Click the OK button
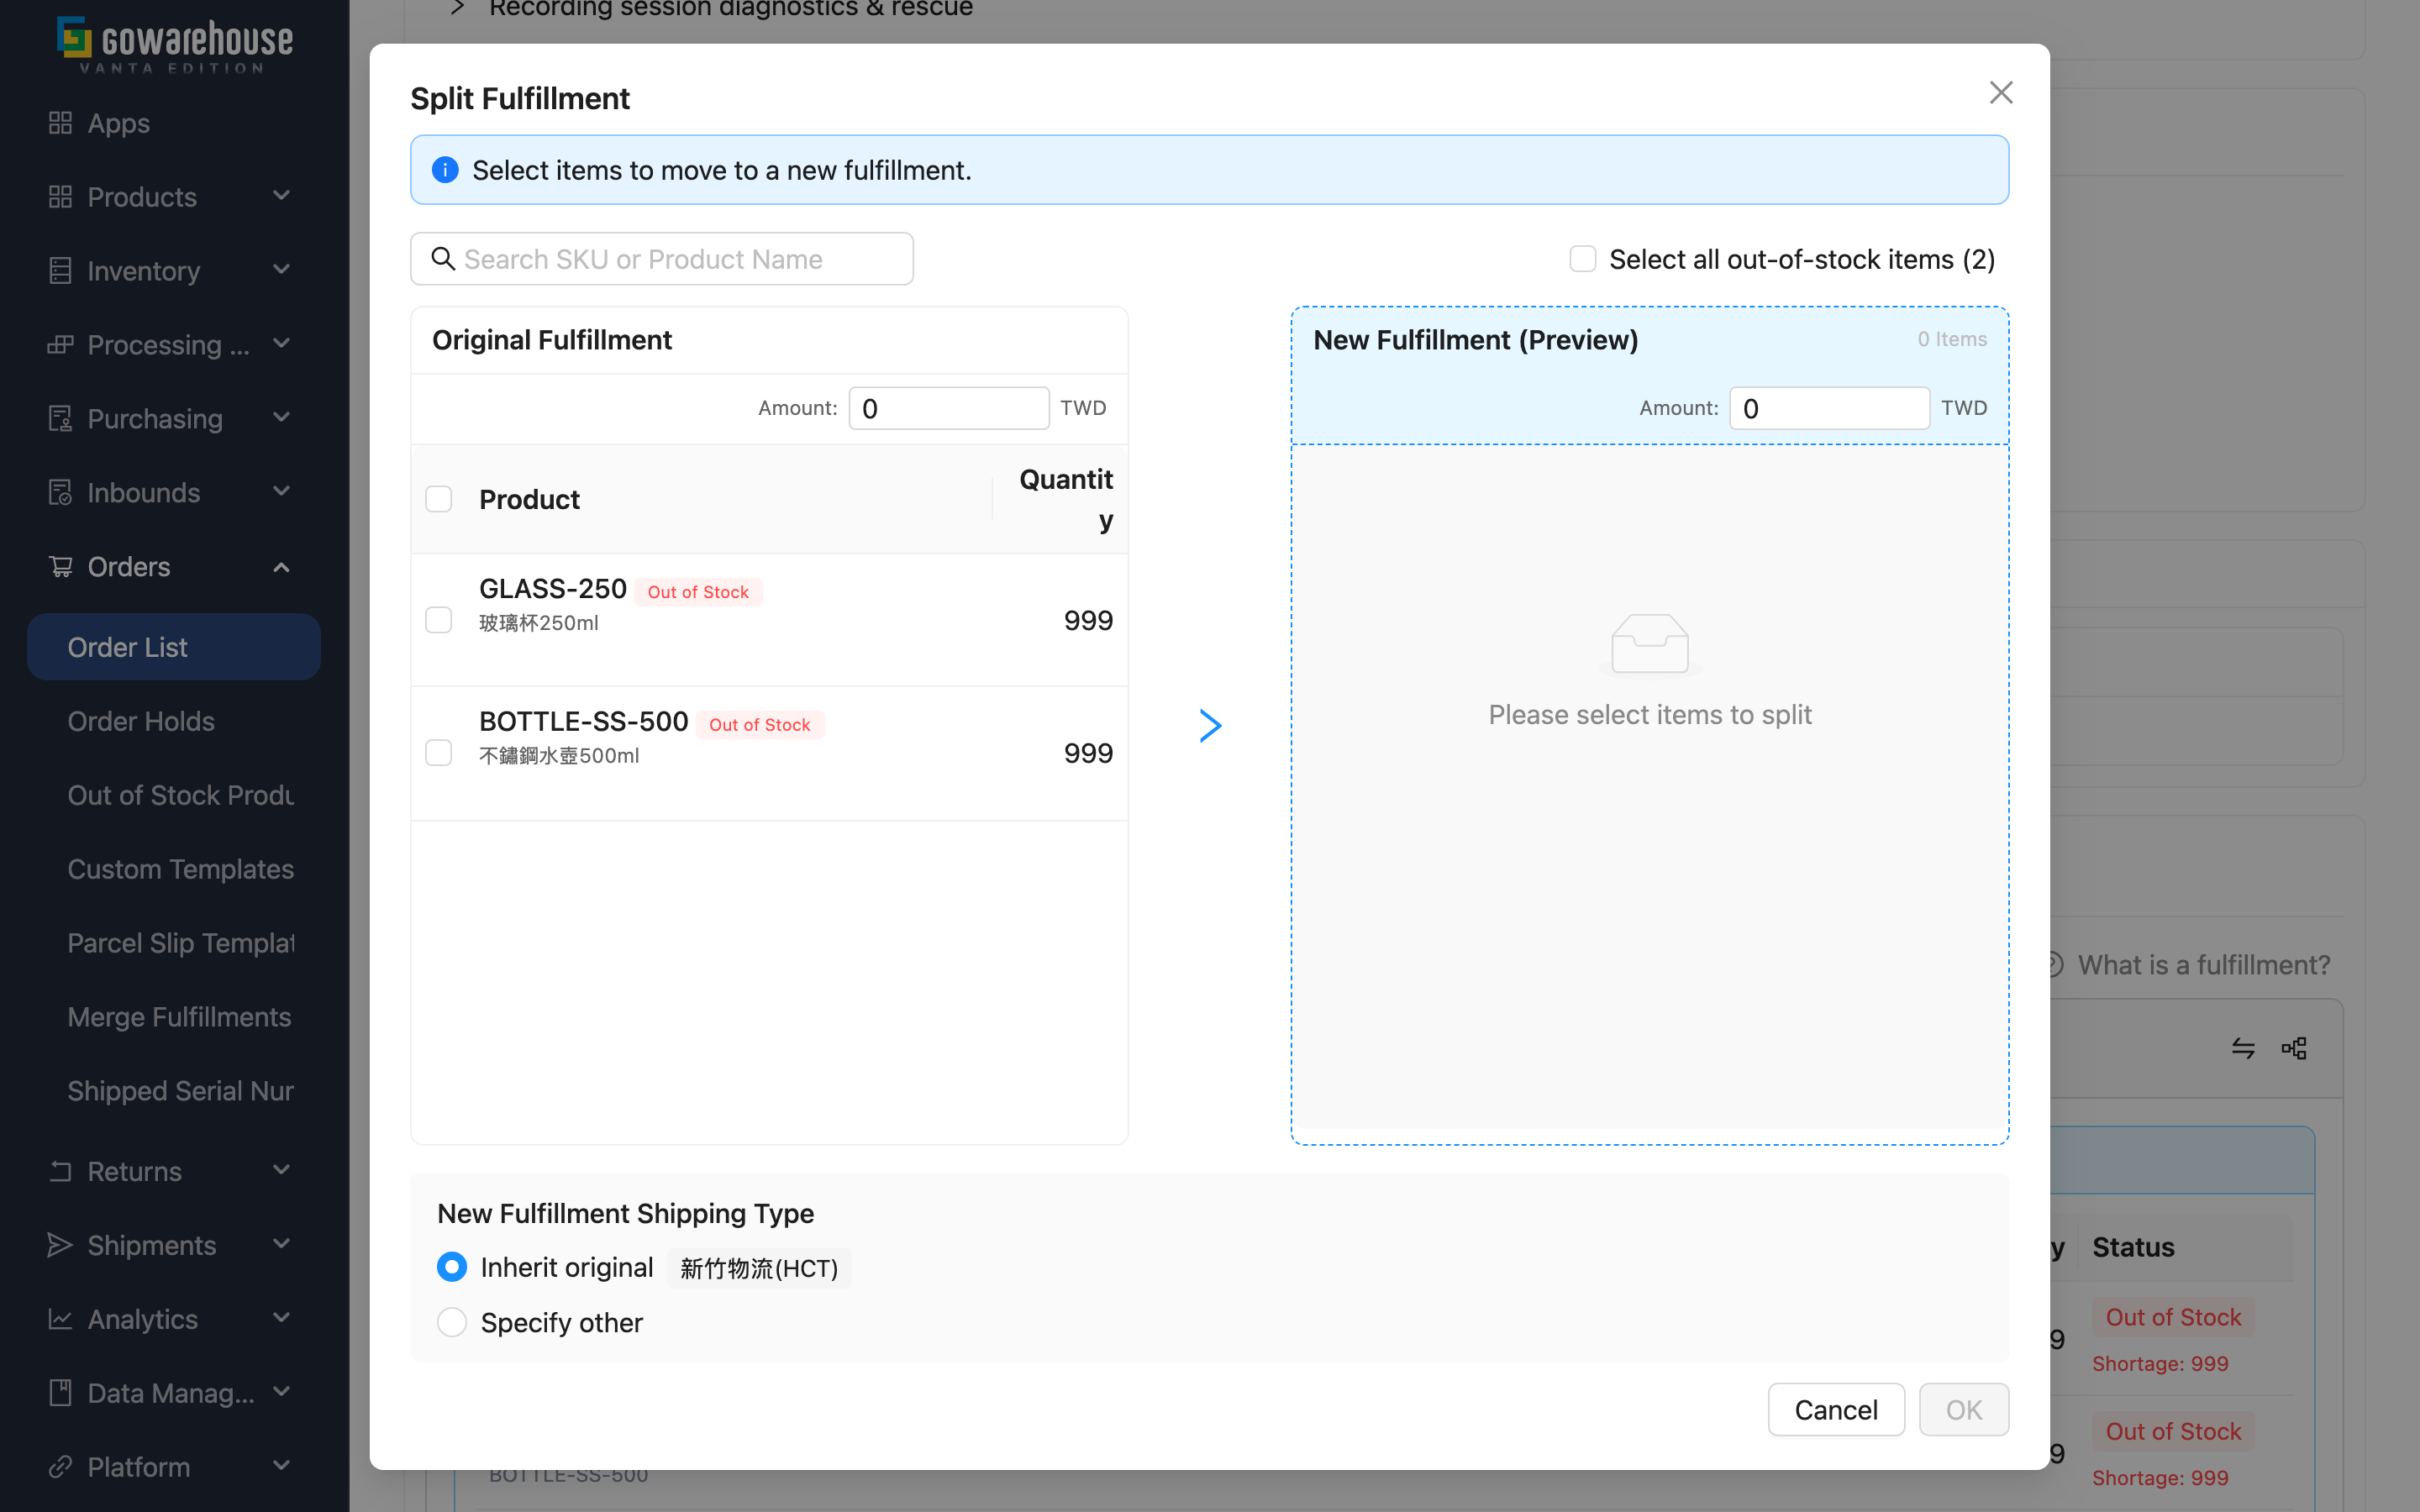2420x1512 pixels. tap(1964, 1410)
